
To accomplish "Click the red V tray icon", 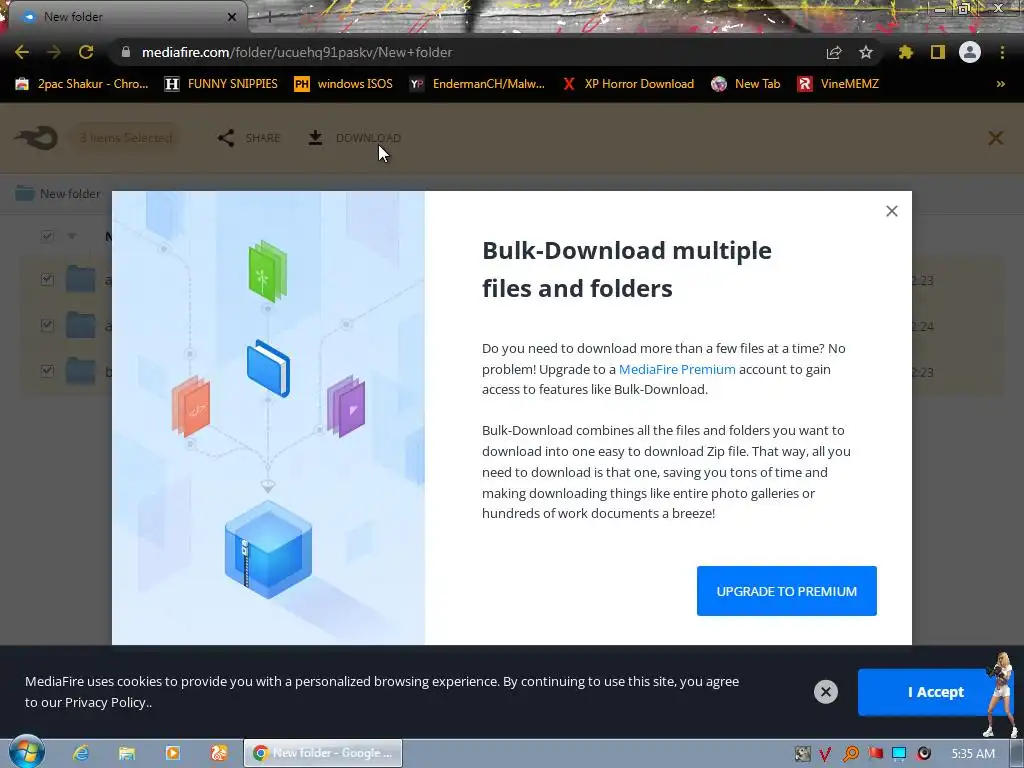I will point(825,754).
